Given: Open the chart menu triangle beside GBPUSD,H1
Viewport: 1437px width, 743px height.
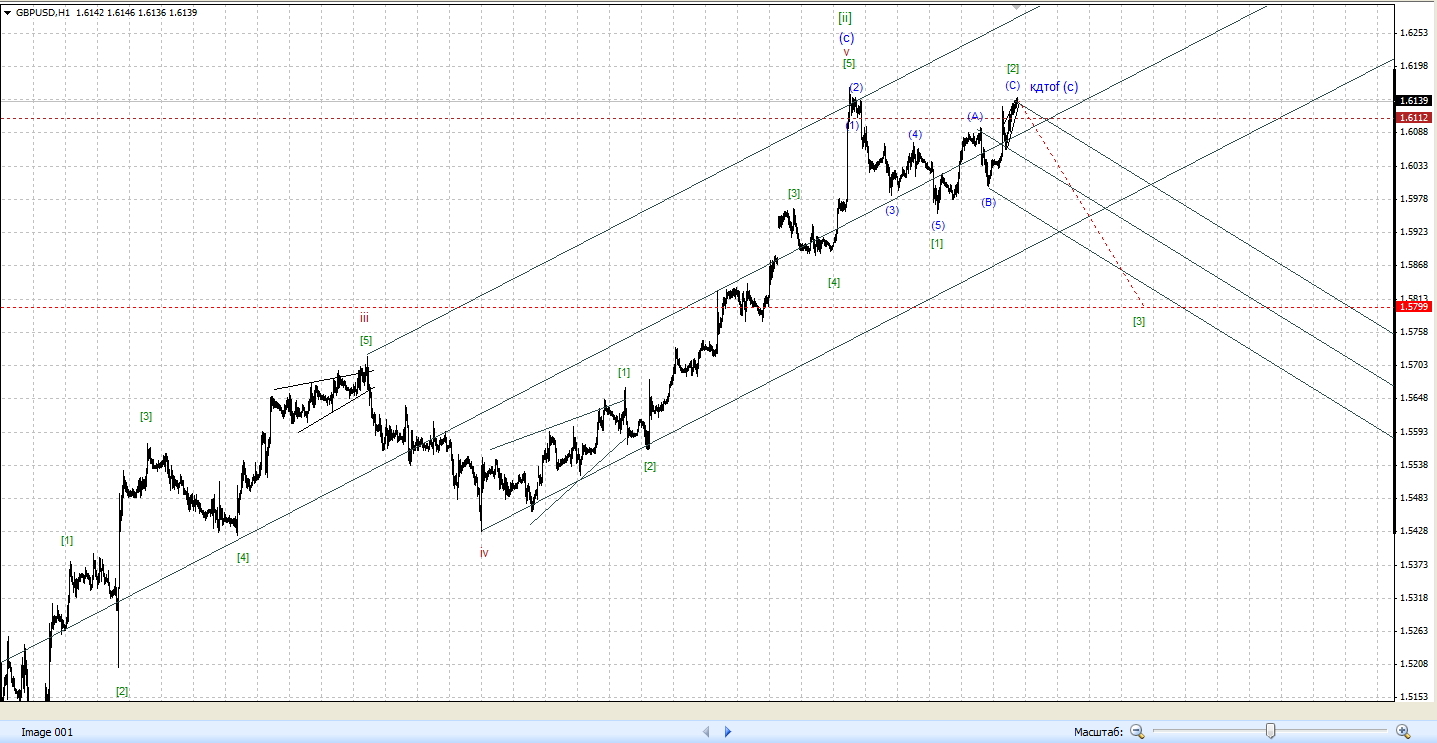Looking at the screenshot, I should click(7, 12).
